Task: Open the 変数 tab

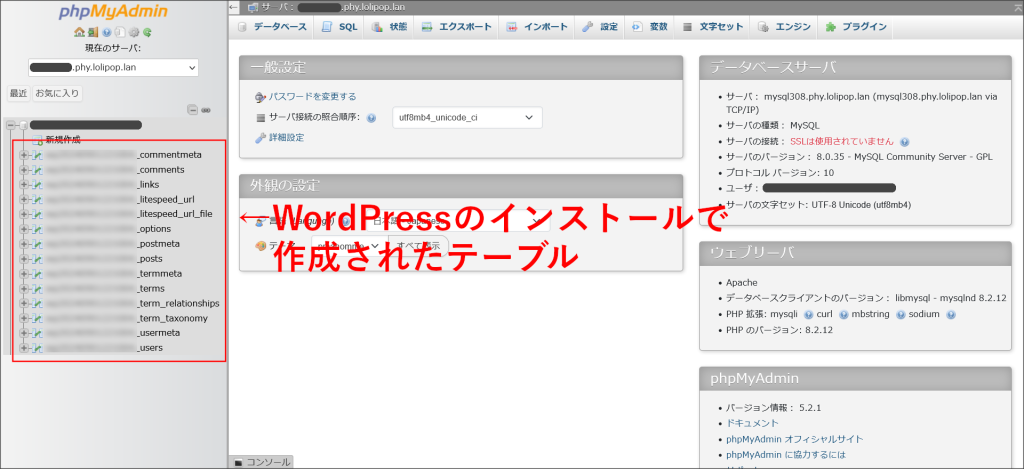Action: click(x=650, y=27)
